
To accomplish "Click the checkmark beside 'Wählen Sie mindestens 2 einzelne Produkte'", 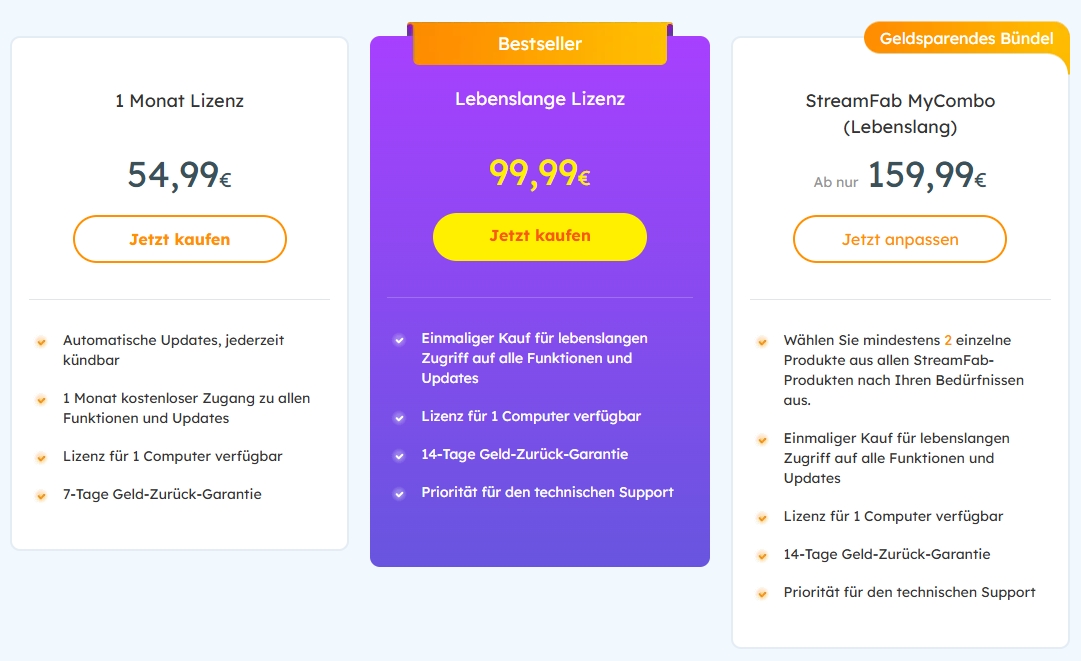I will [x=761, y=341].
